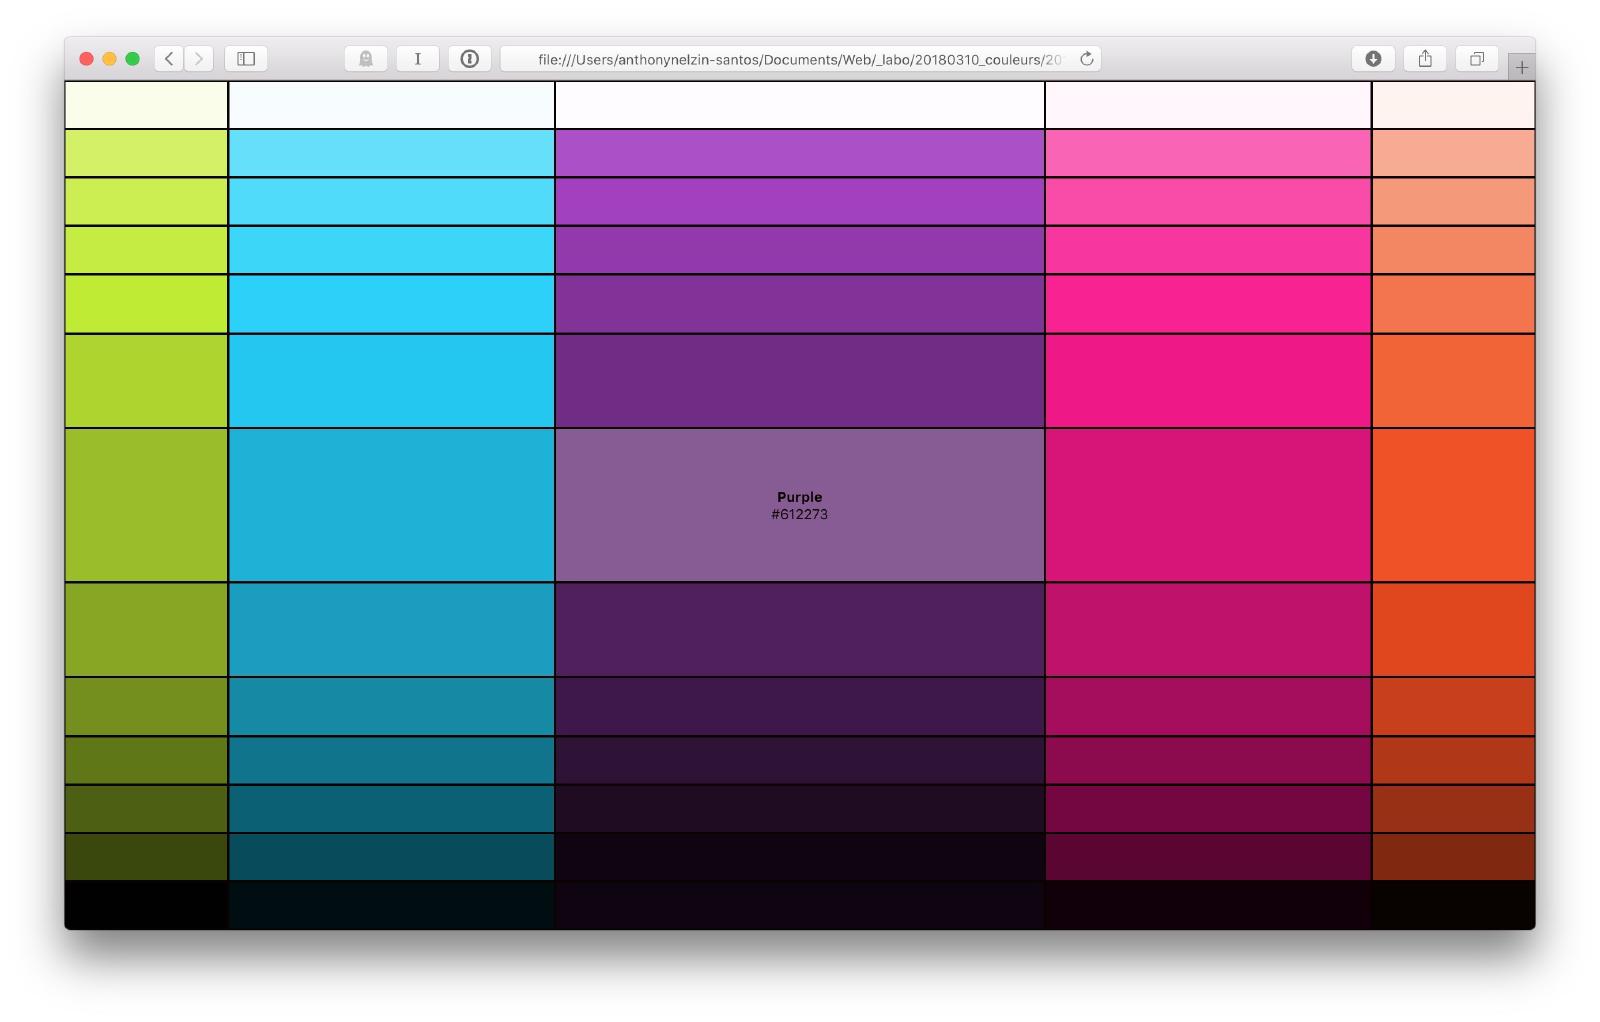Choose the tallest swatch in orange column
This screenshot has height=1022, width=1600.
[1453, 505]
